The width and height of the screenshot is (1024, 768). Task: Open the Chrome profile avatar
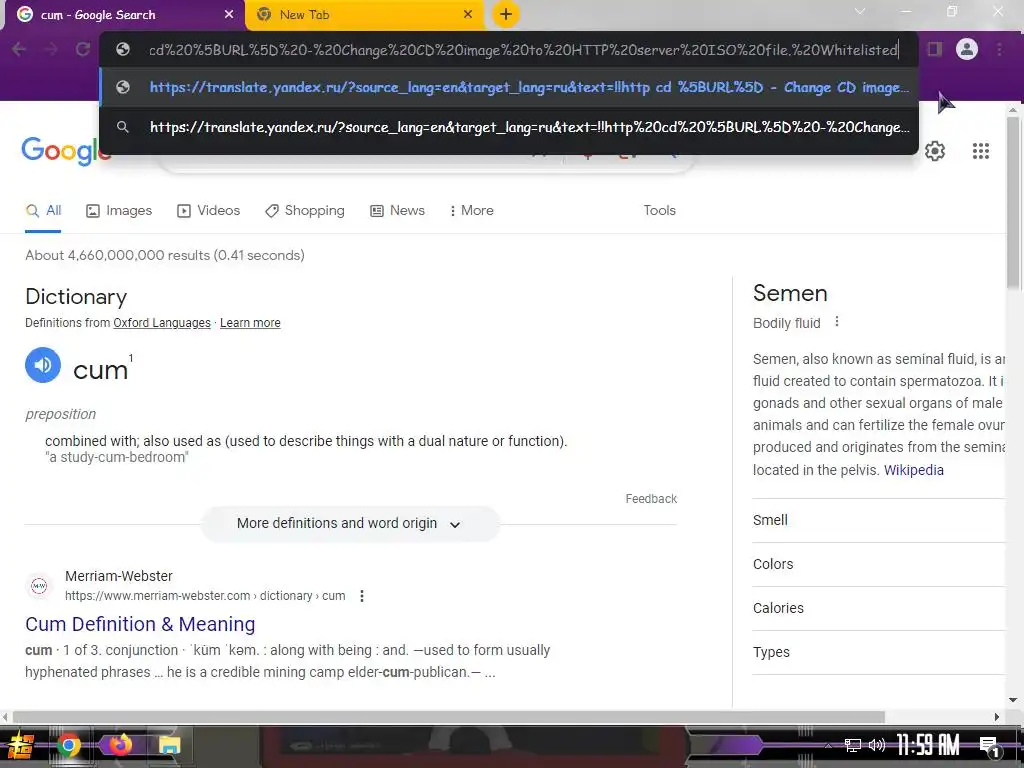(967, 50)
